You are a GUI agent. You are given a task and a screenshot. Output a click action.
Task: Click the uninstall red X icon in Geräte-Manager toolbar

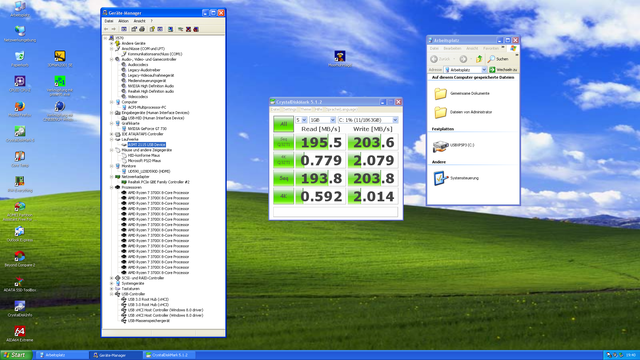click(x=188, y=29)
